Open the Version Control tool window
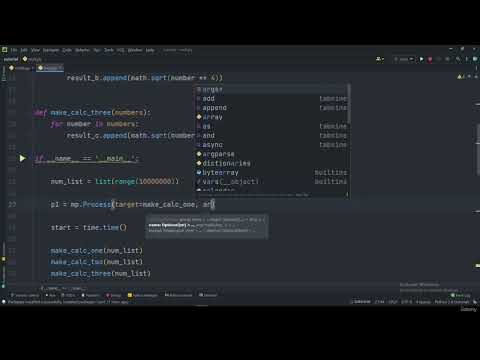480x360 pixels. [x=25, y=295]
